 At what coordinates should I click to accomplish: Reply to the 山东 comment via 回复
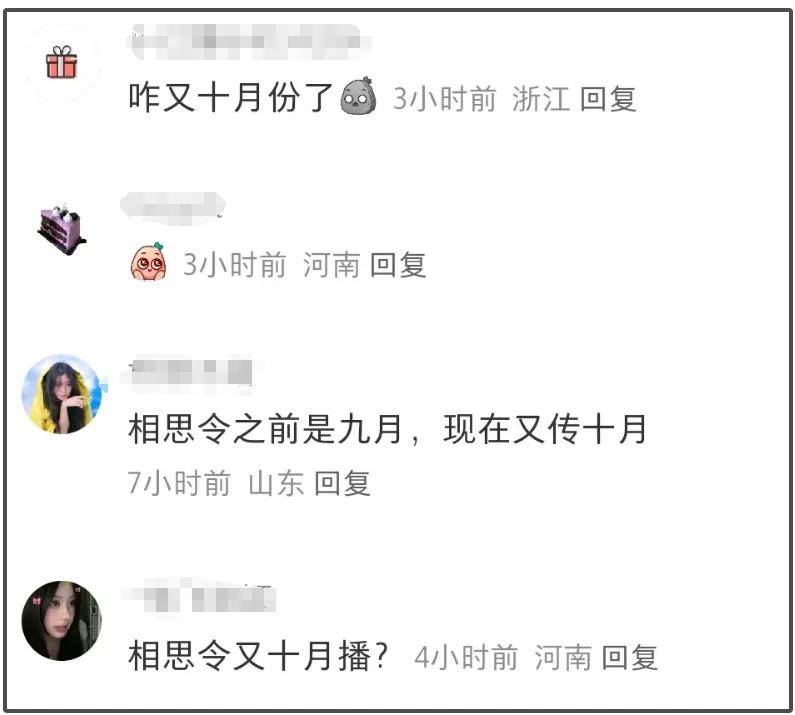tap(342, 483)
